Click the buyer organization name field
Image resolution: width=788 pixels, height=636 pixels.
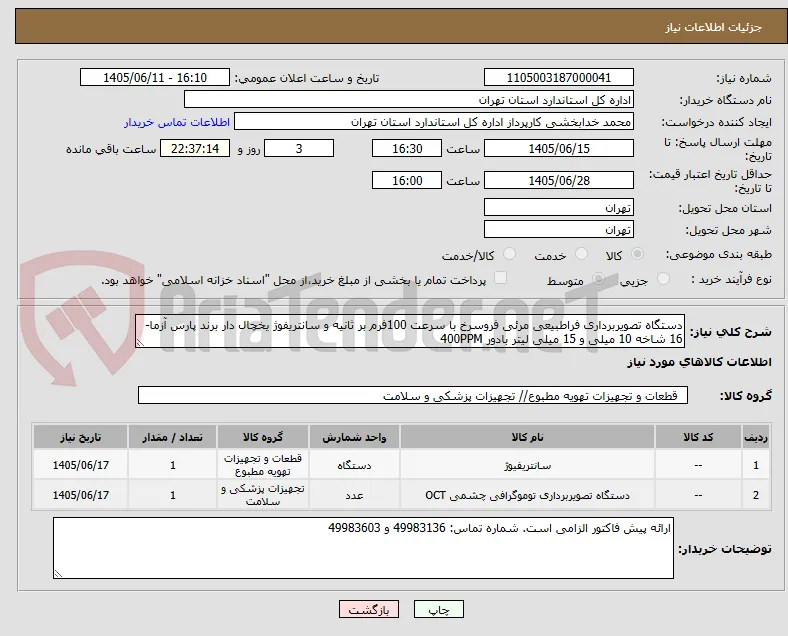click(x=409, y=99)
